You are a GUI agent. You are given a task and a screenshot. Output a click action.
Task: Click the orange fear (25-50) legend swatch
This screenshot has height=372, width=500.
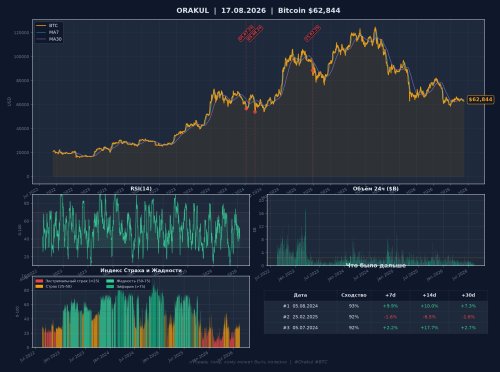tap(39, 286)
